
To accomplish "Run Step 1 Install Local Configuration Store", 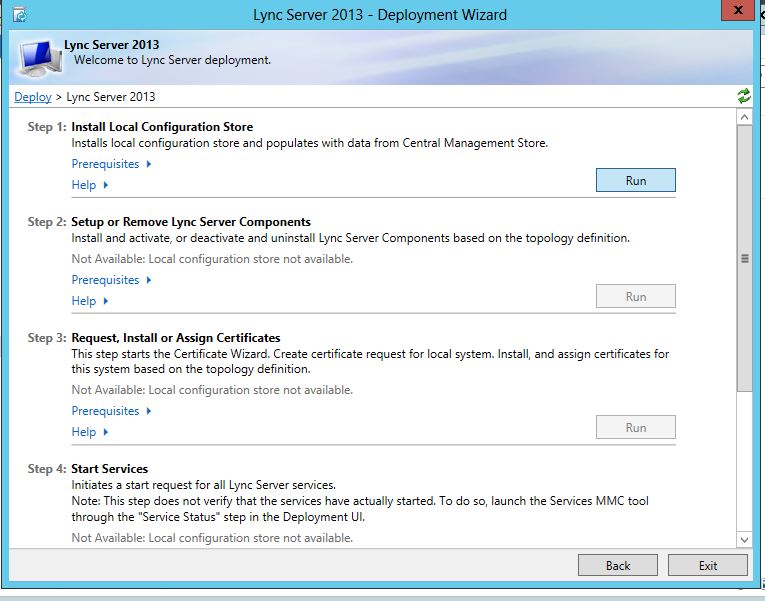I will pyautogui.click(x=636, y=180).
